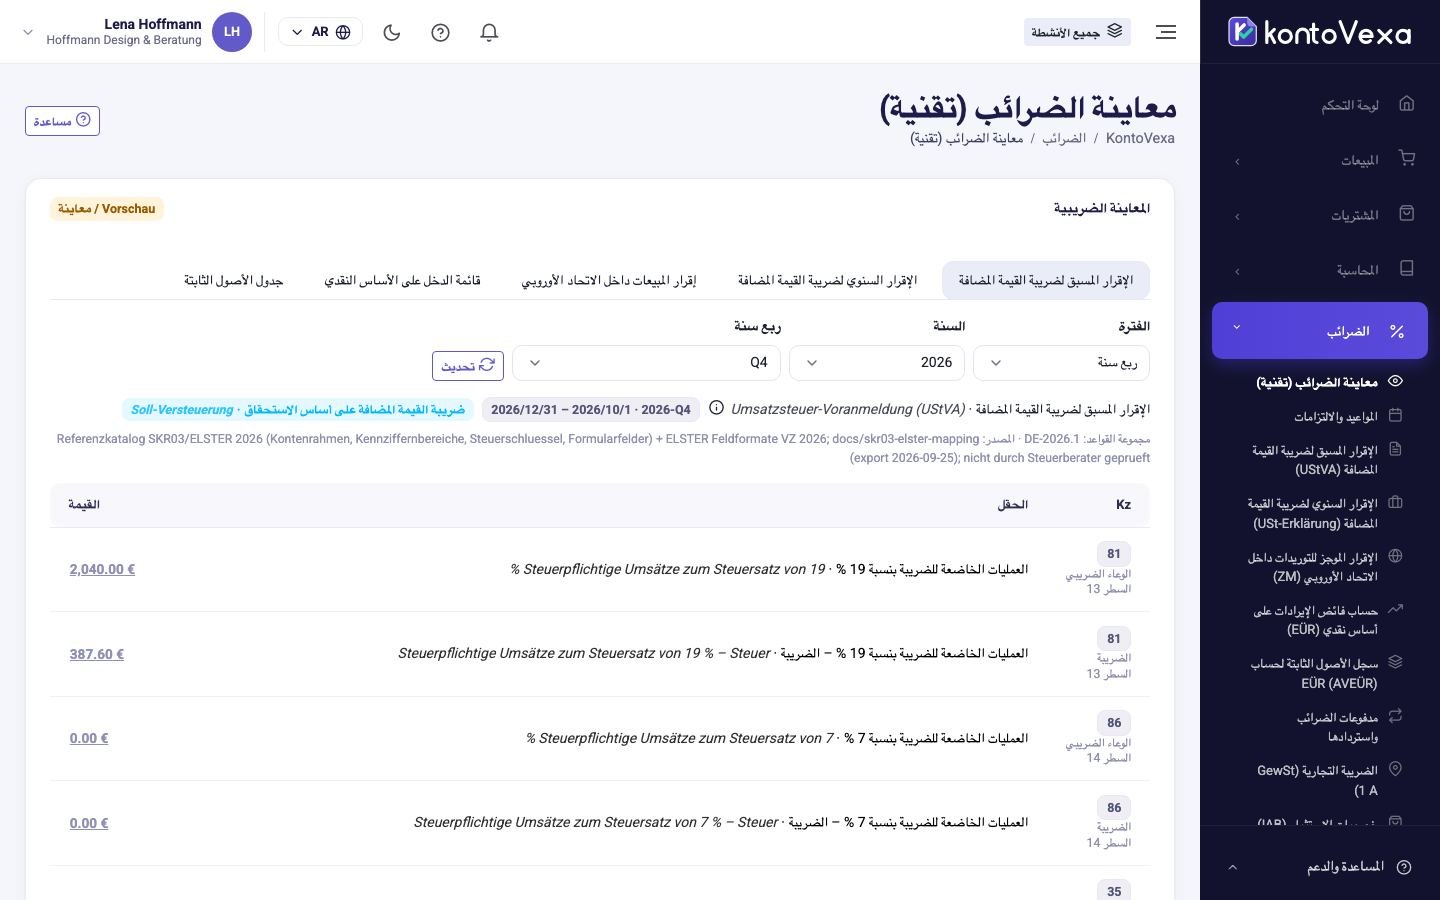Click the تحديث refresh button
The image size is (1440, 900).
[468, 366]
